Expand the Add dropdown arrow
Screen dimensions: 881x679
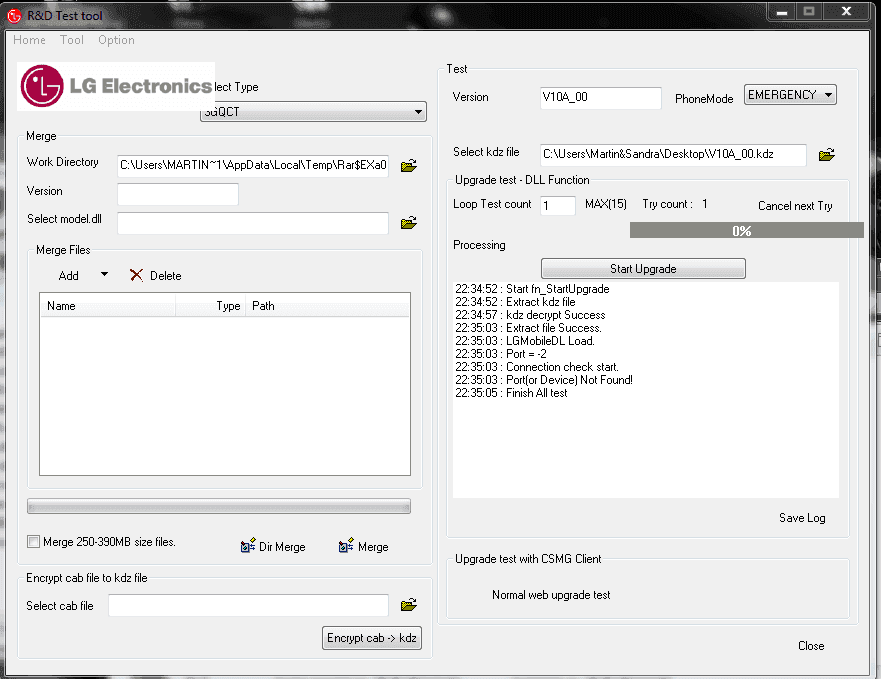tap(104, 274)
